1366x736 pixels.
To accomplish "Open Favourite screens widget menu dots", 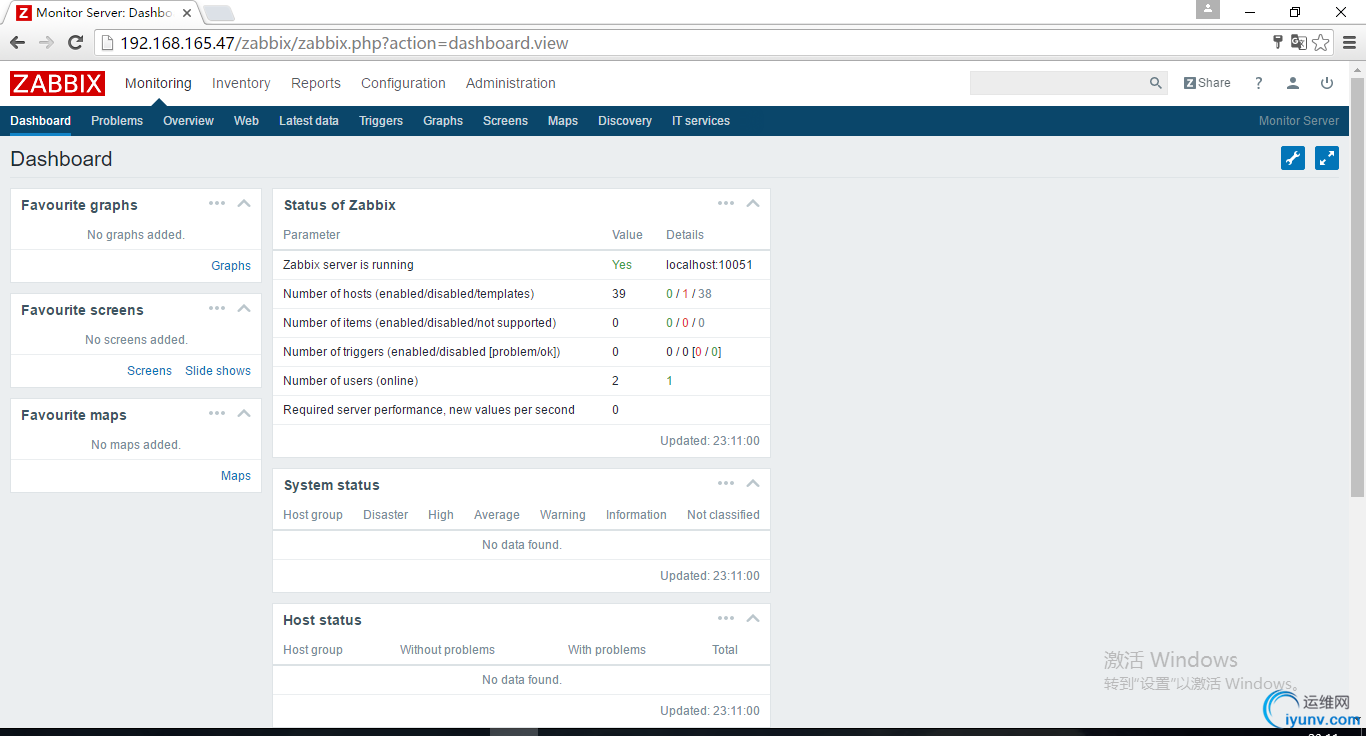I will point(217,308).
